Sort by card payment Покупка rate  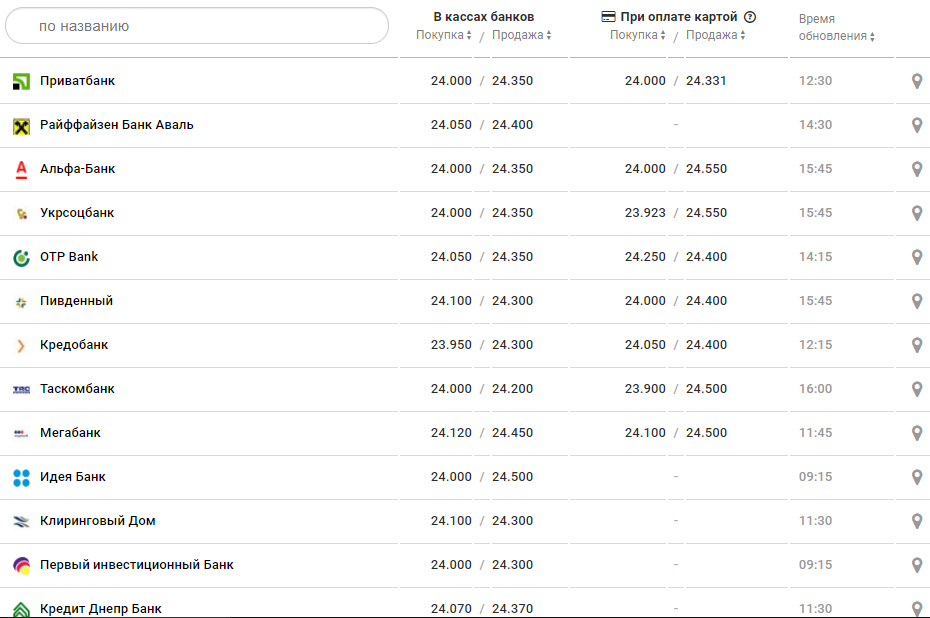(638, 35)
